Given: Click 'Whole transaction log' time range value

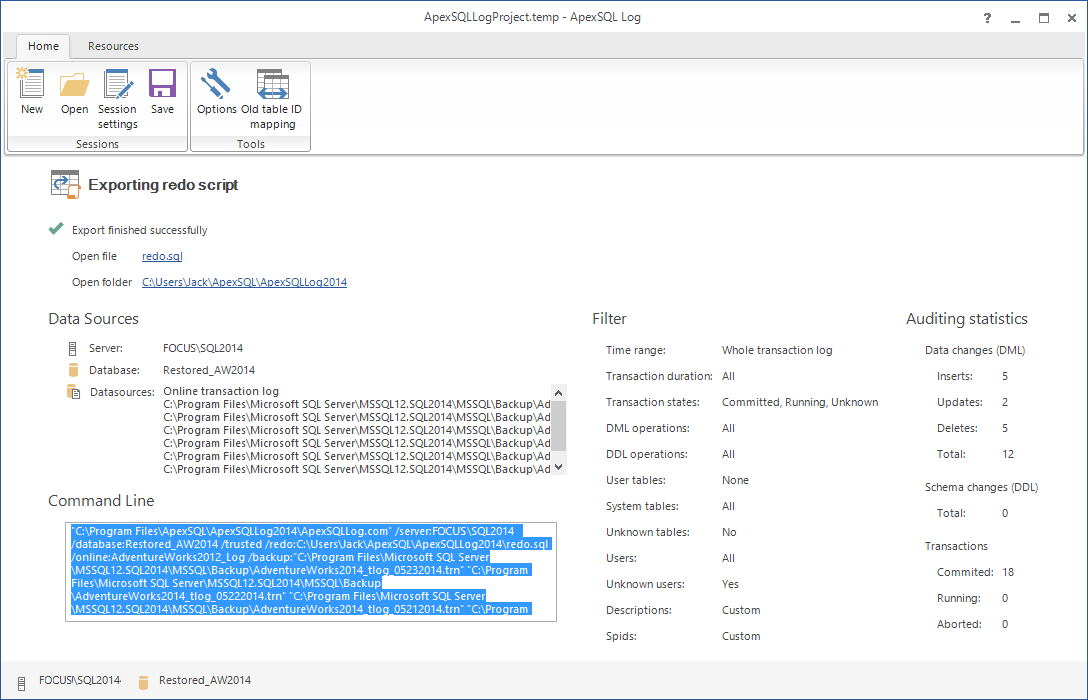Looking at the screenshot, I should [x=777, y=350].
